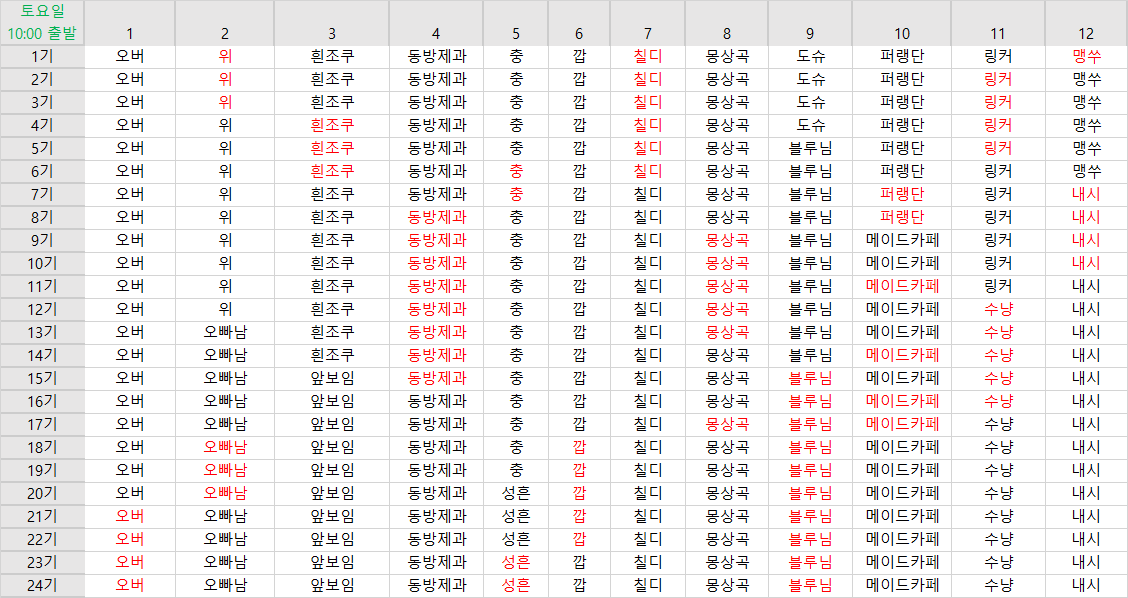The image size is (1128, 598).
Task: Select 오빠남 cell in row 13기
Action: click(x=225, y=332)
